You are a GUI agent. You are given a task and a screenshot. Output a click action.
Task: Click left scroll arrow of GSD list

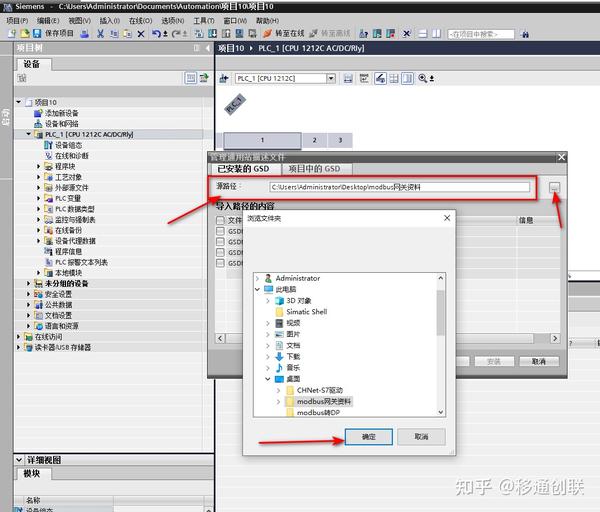pos(220,338)
